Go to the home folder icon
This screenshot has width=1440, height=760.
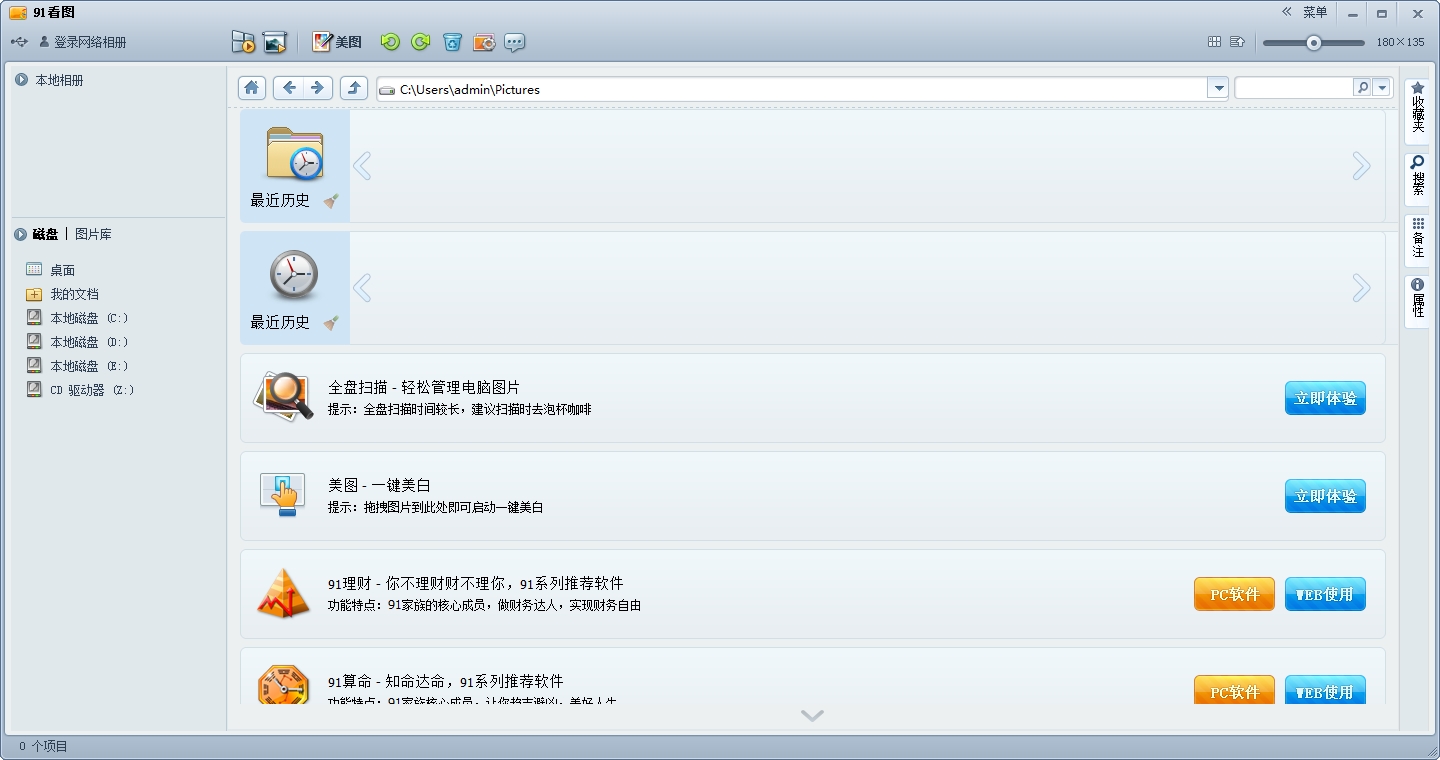(252, 88)
